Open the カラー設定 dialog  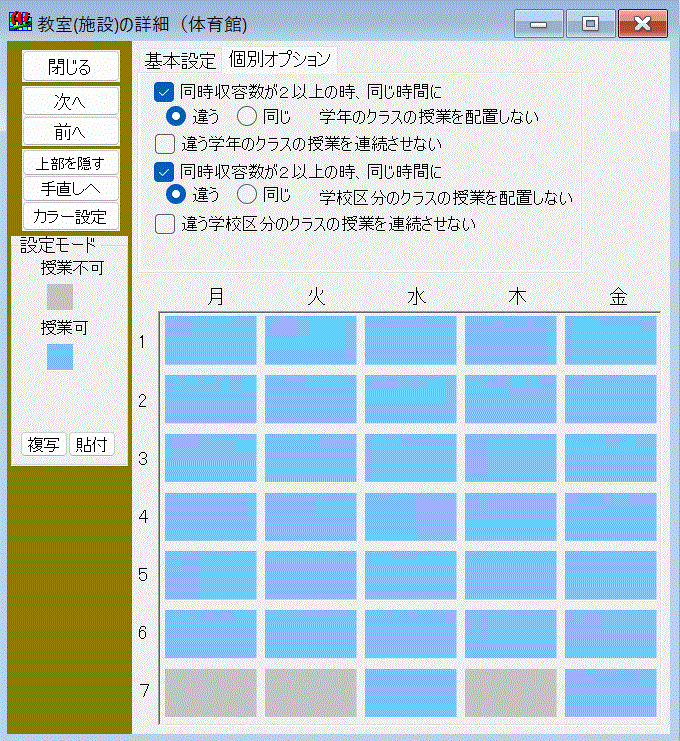tap(70, 216)
